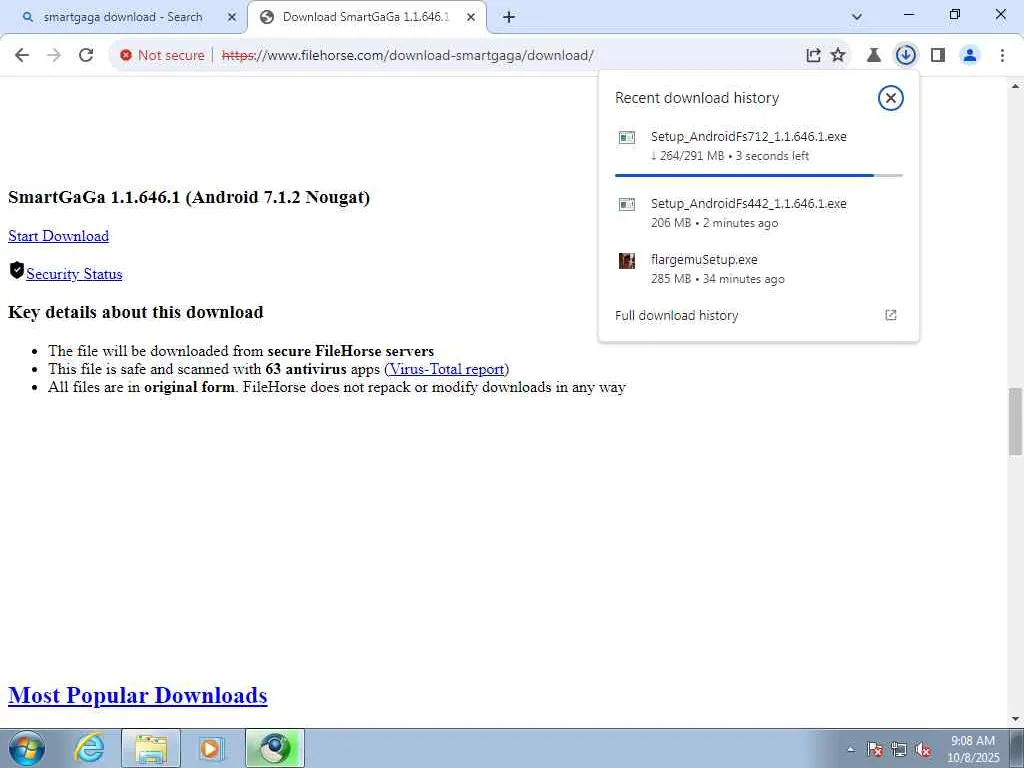Close the Download SmartGaGa tab
This screenshot has width=1024, height=768.
470,17
